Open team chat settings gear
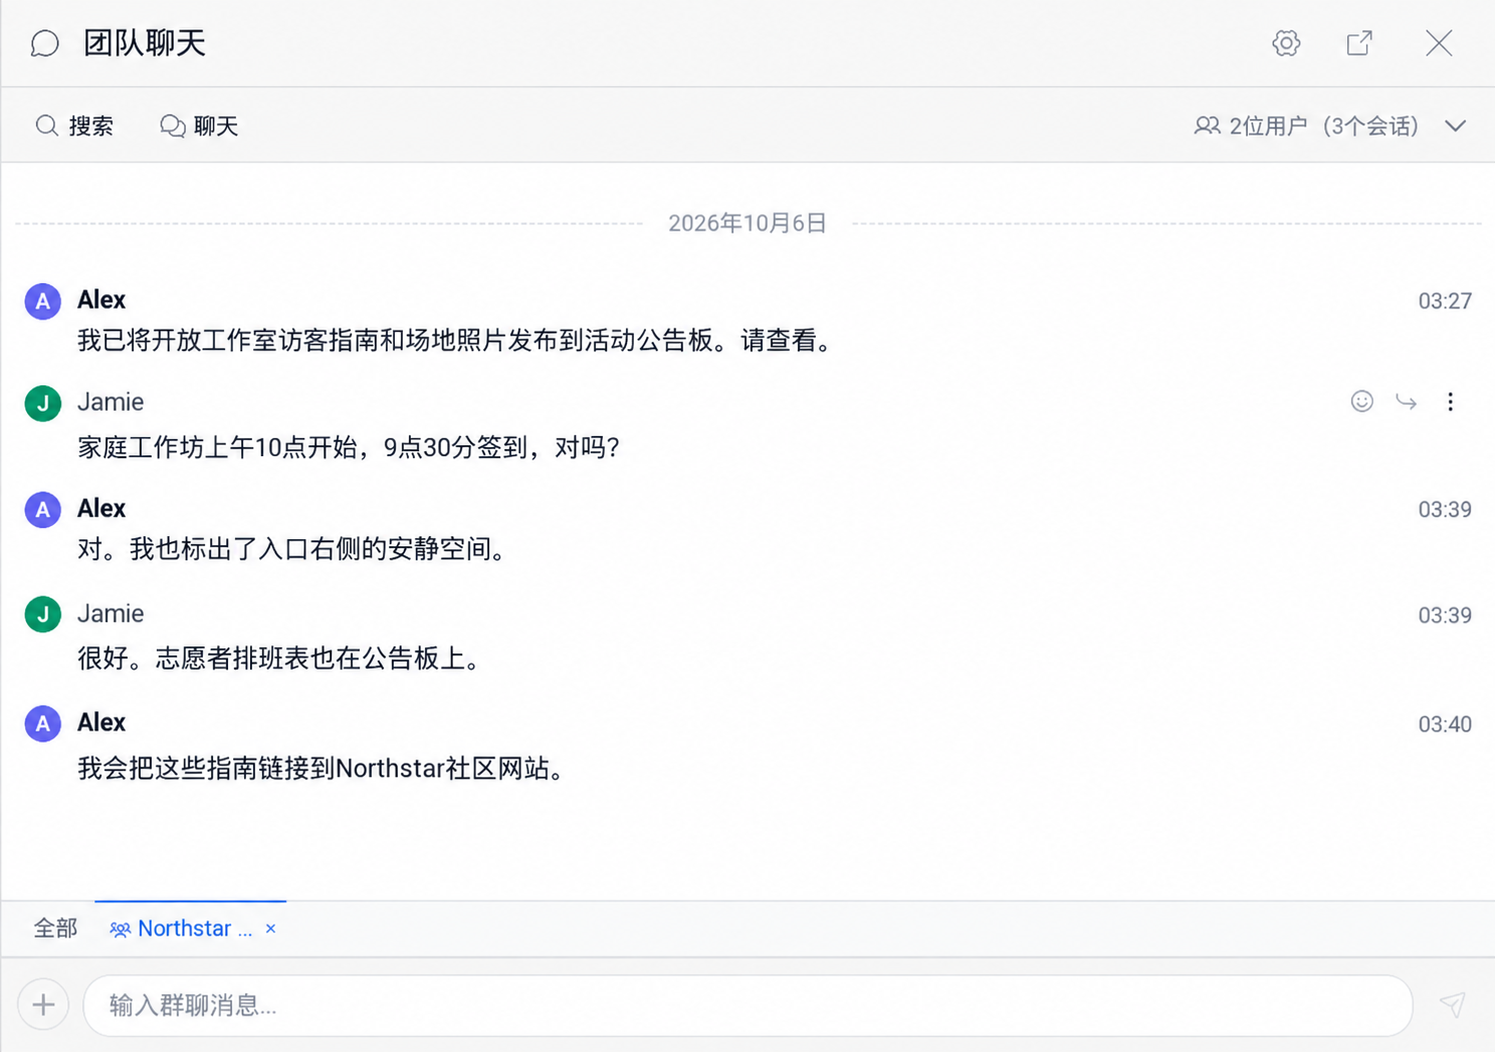This screenshot has height=1052, width=1495. 1286,43
